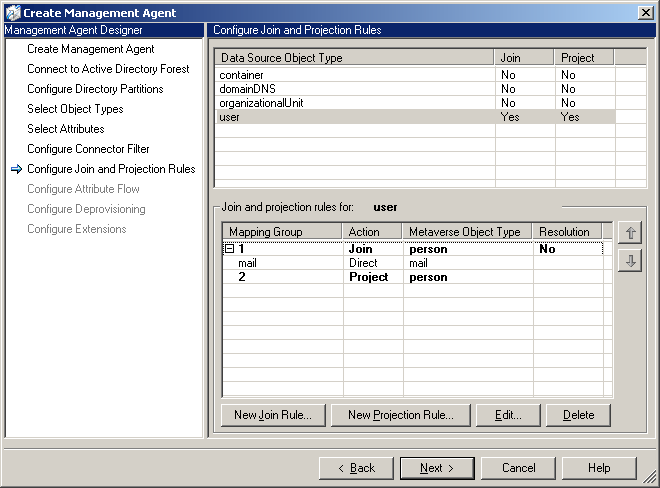Click the Create Management Agent title icon

point(11,12)
